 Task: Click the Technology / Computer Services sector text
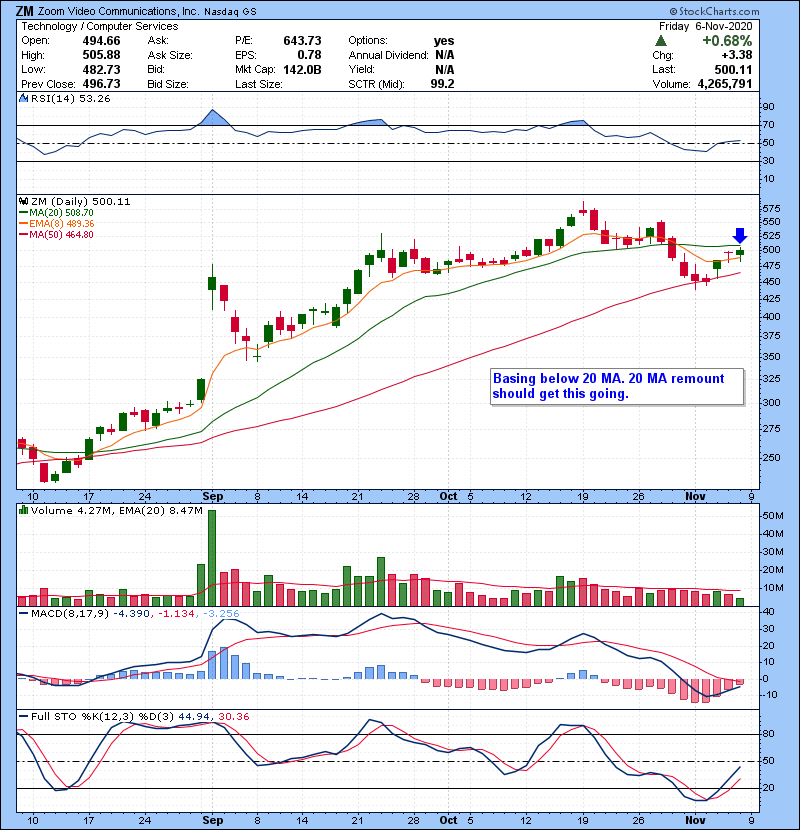(x=100, y=26)
